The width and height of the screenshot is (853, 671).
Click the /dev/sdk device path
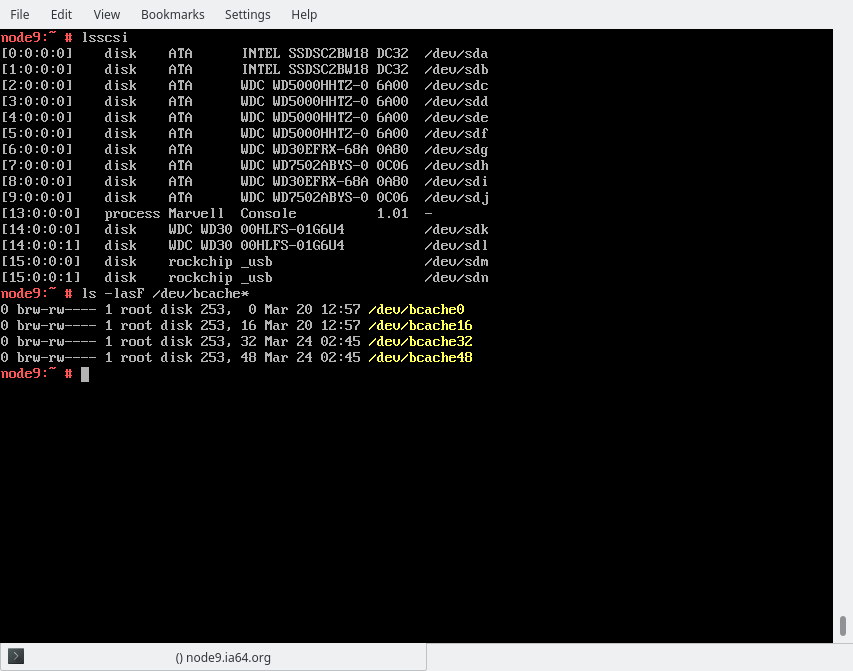(456, 230)
